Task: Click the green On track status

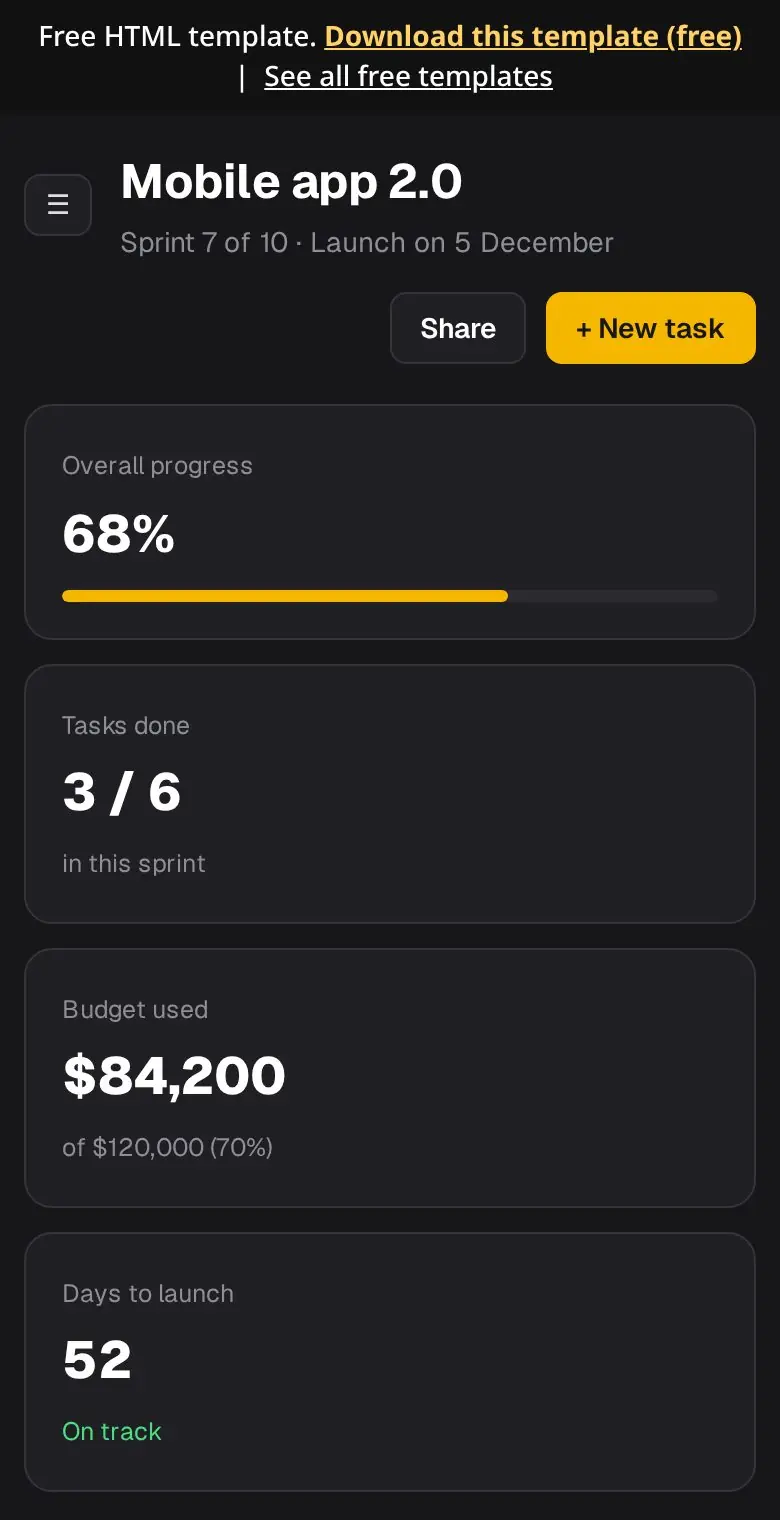Action: pyautogui.click(x=111, y=1432)
